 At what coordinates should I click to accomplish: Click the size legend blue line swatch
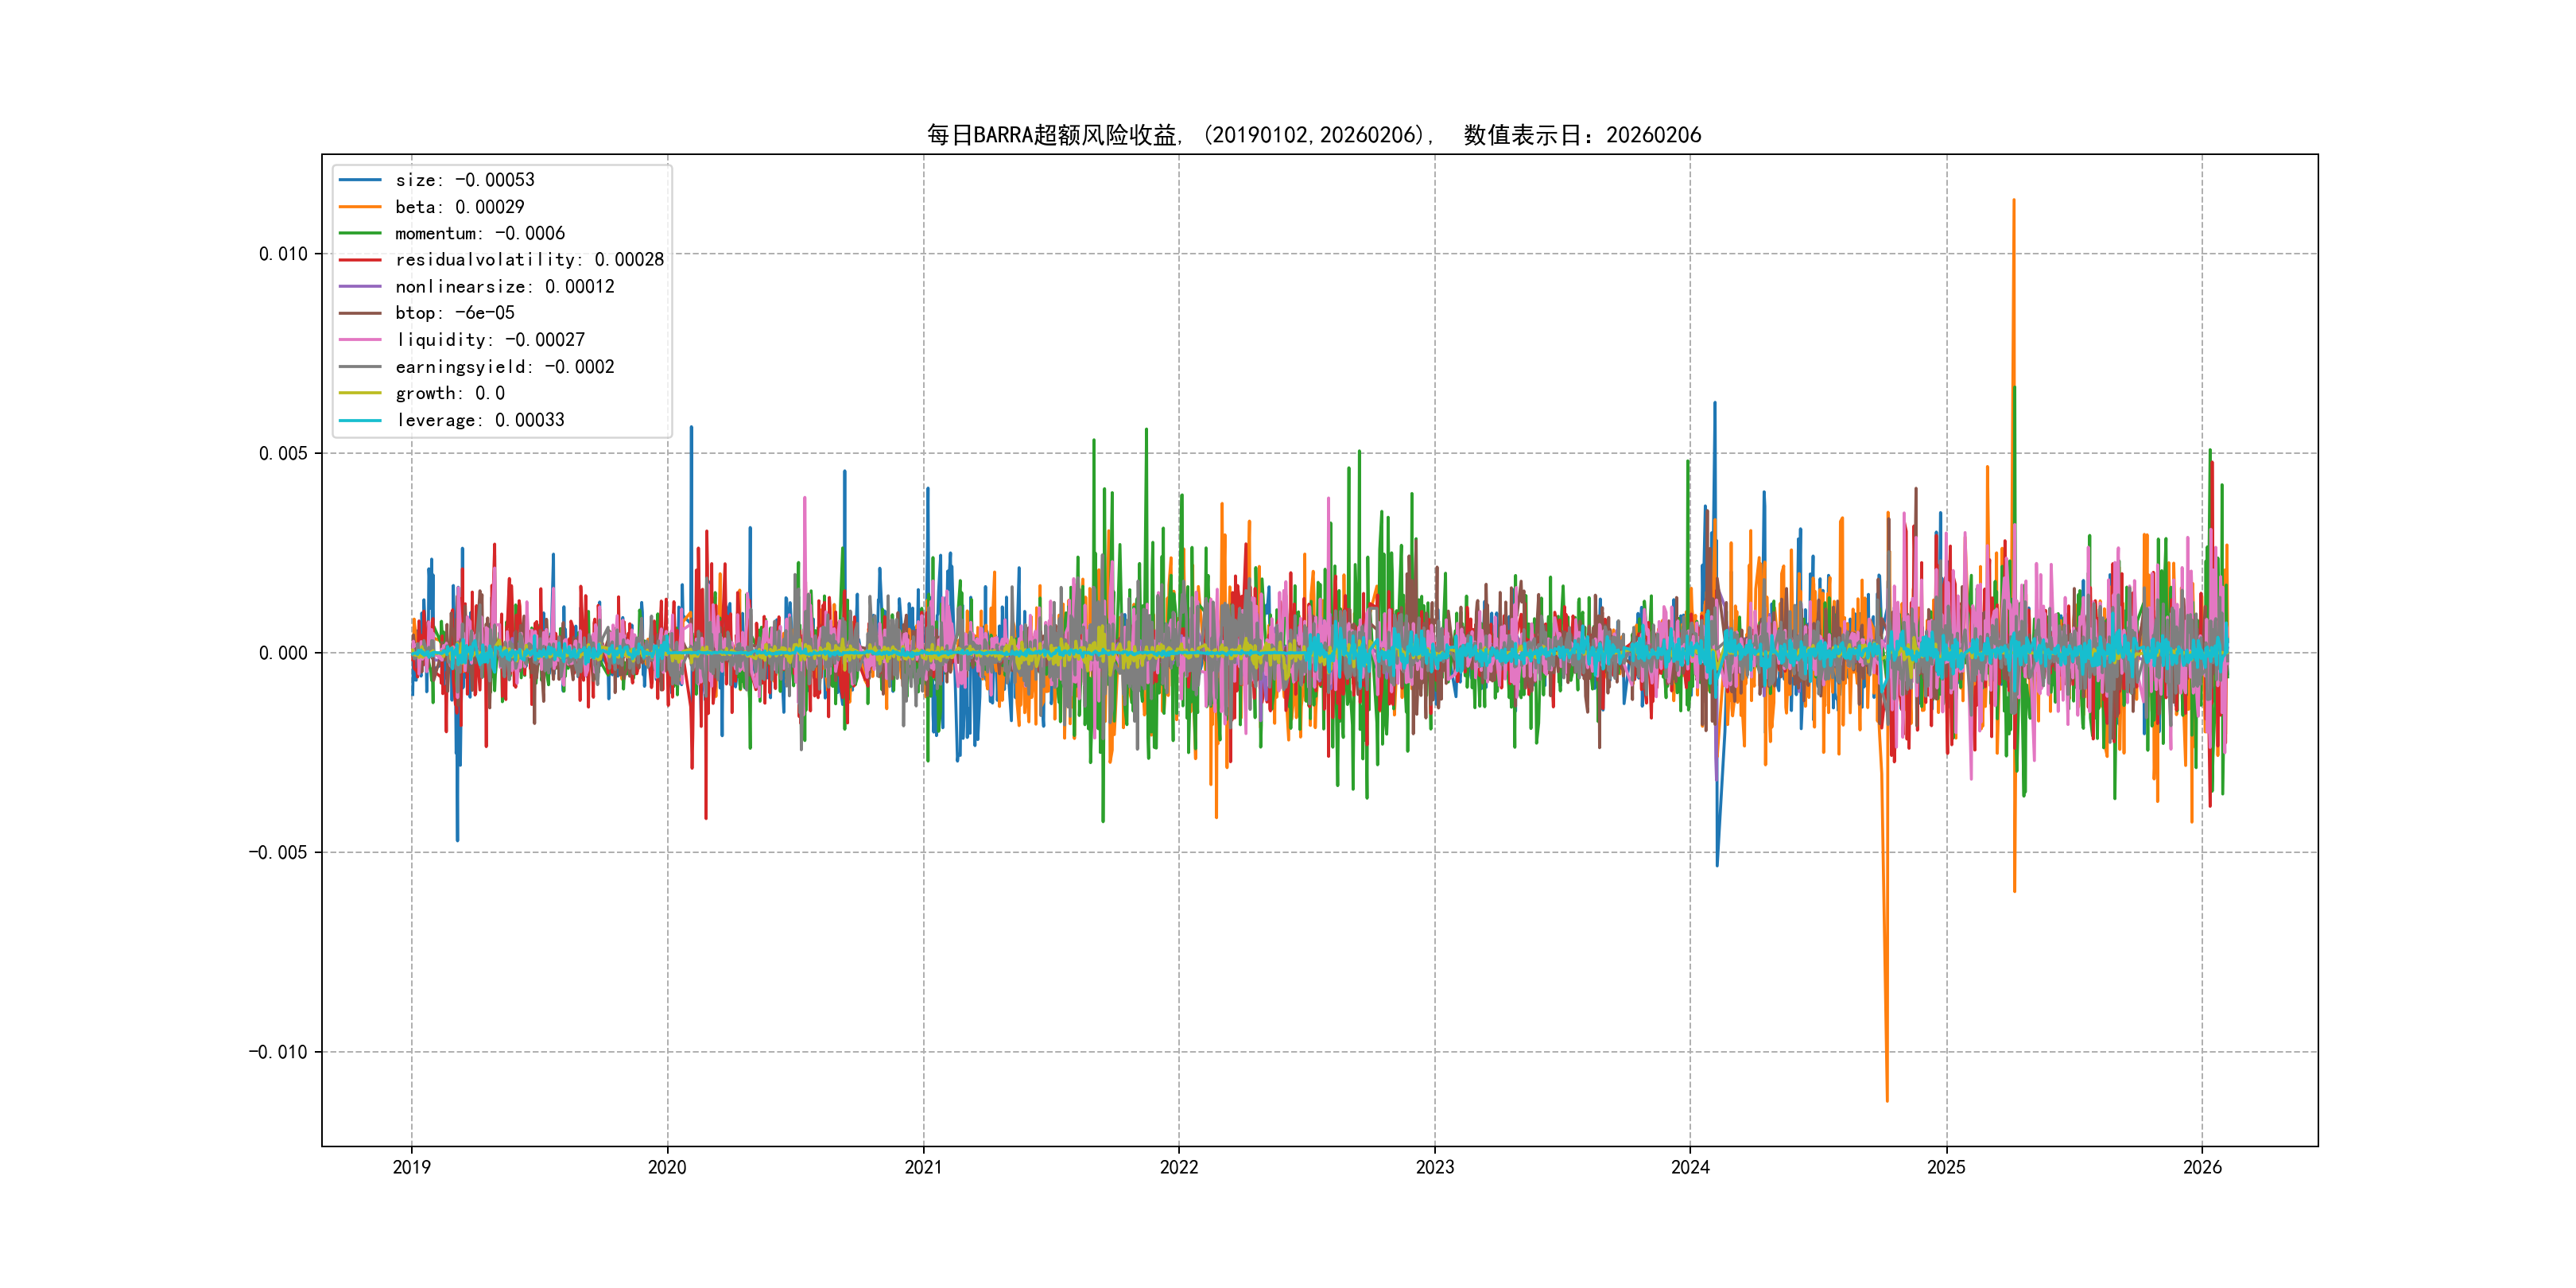360,180
